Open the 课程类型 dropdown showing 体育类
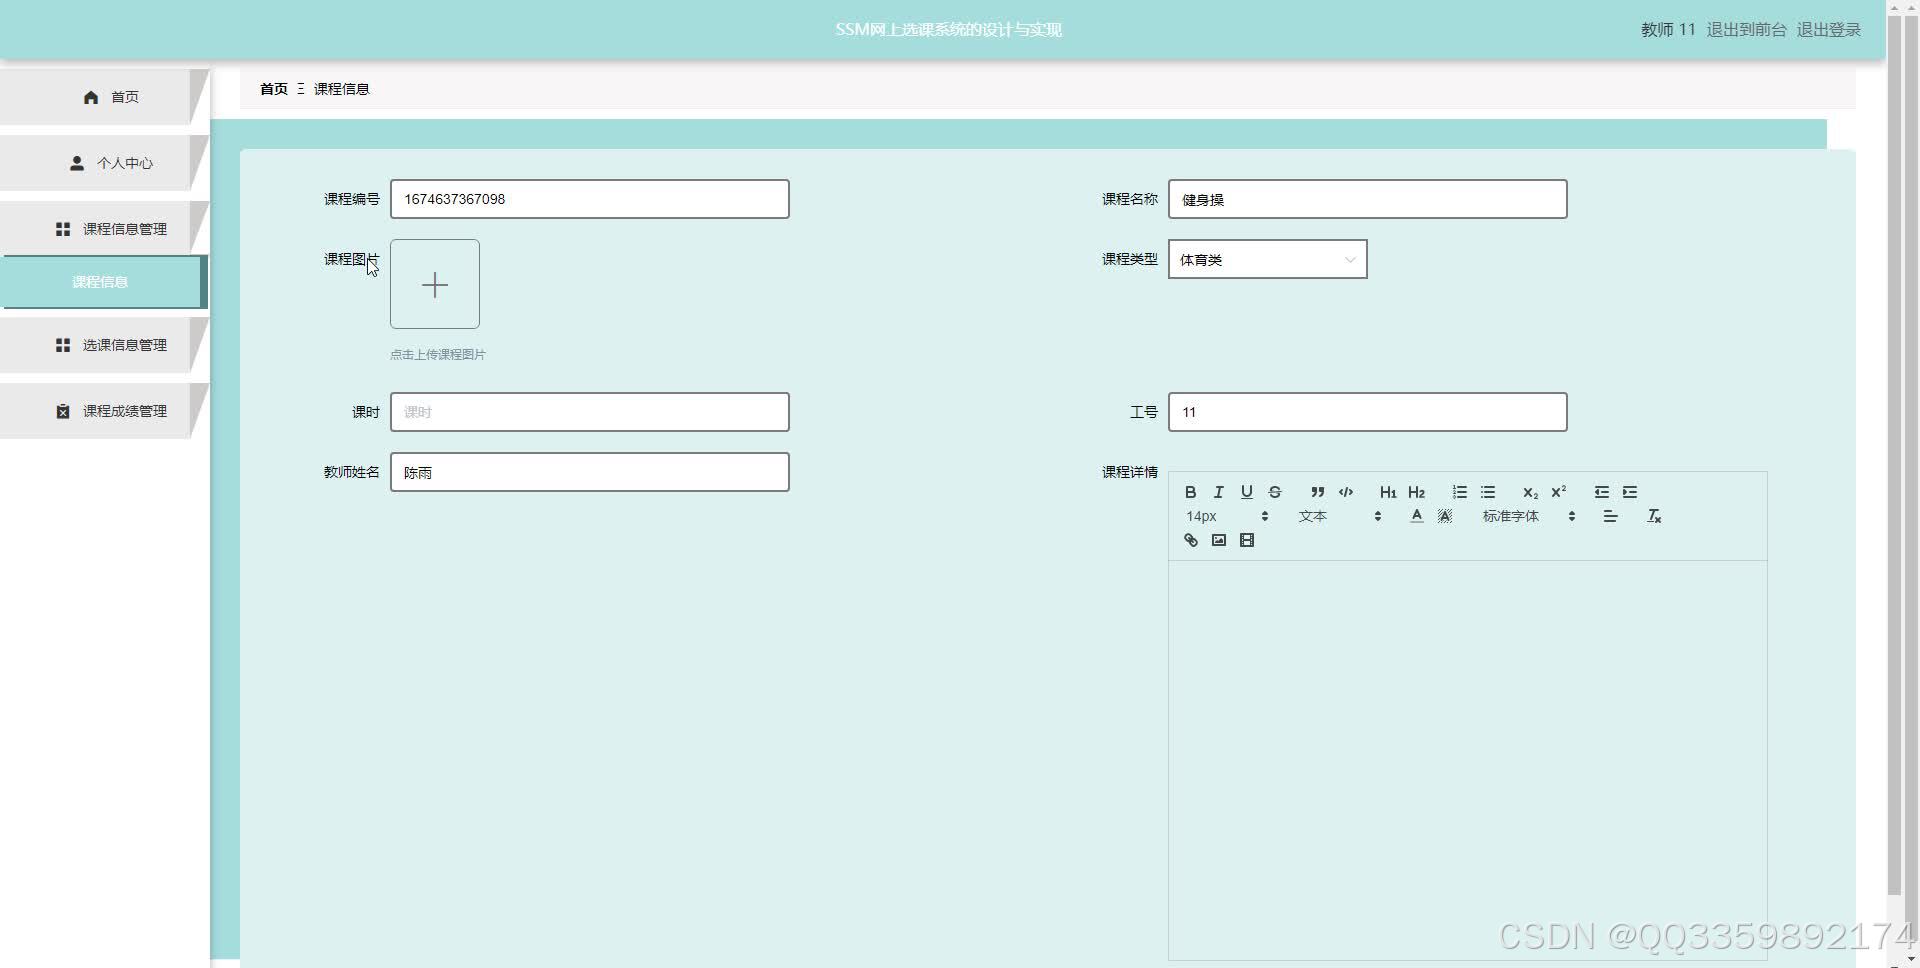The image size is (1920, 968). 1267,259
